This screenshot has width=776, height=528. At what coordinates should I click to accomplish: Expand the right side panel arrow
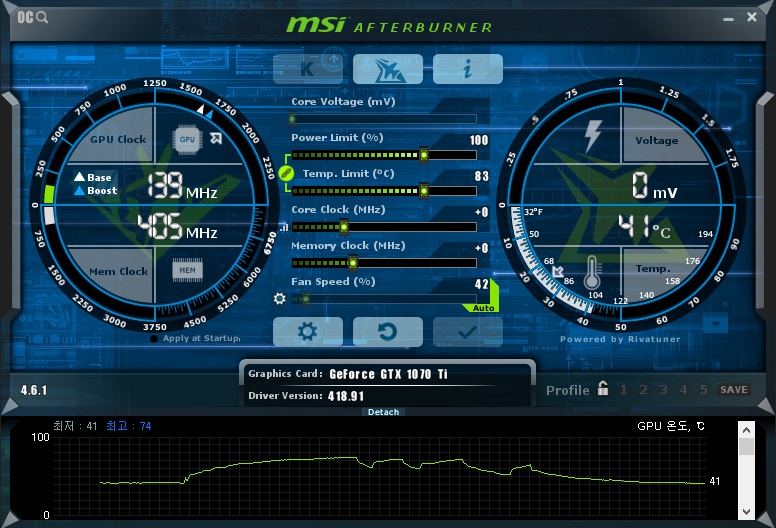766,99
